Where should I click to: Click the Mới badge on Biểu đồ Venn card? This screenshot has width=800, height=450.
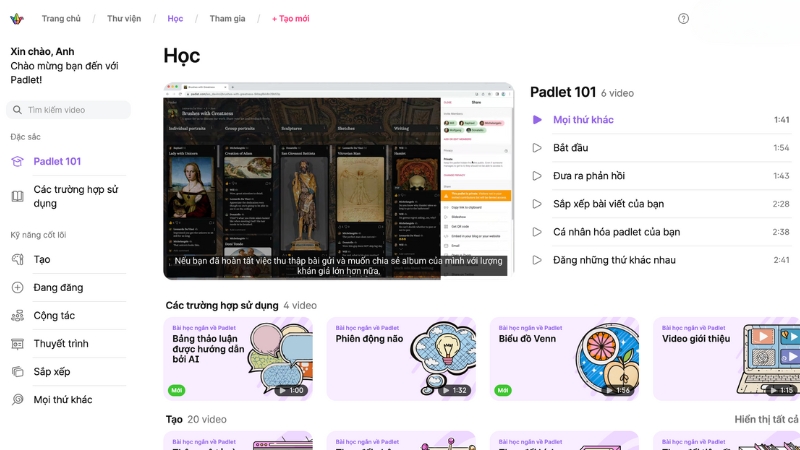503,390
